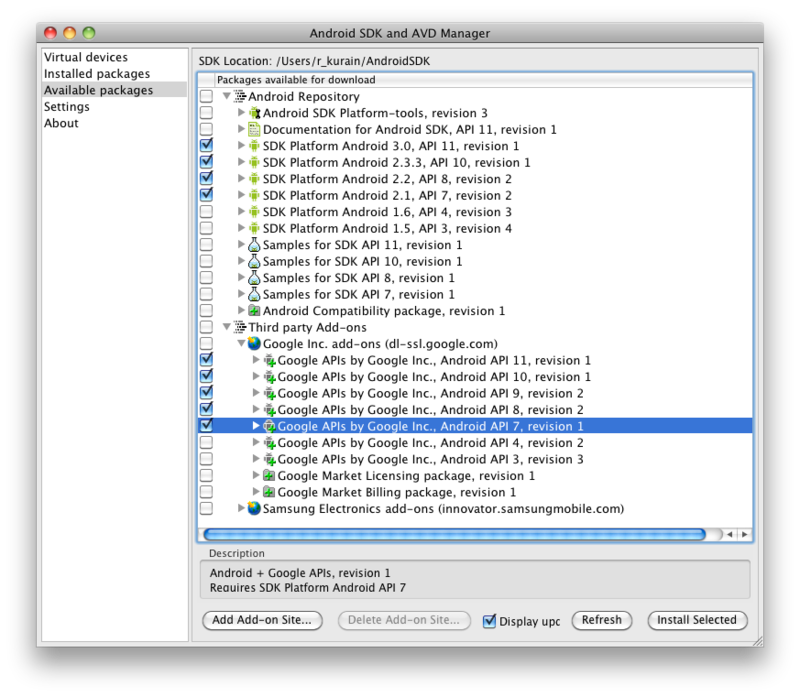Click the globe icon for Samsung Electronics add-ons

pos(254,508)
